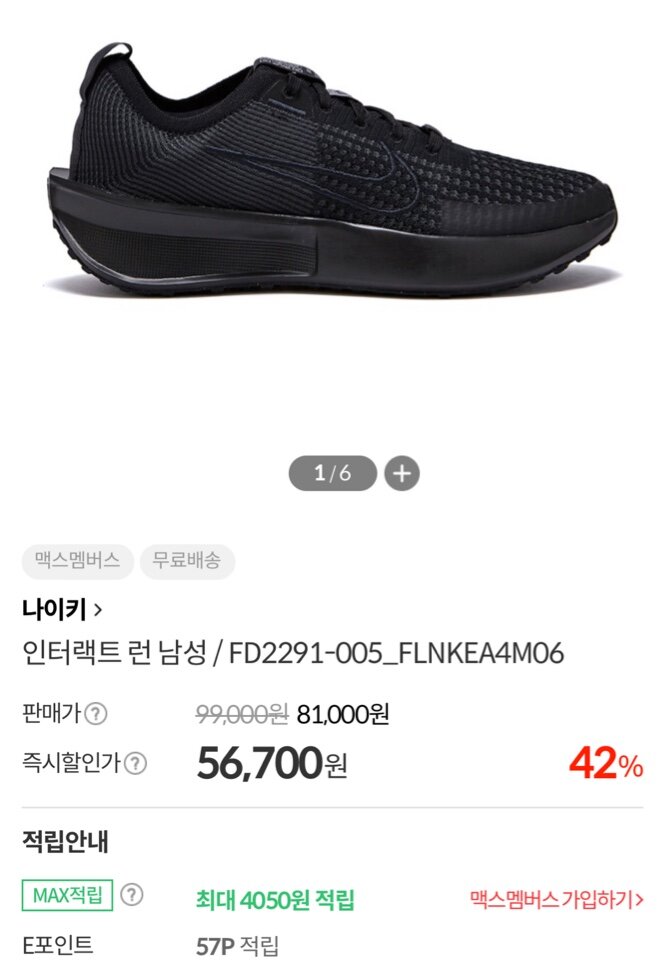
Task: Tap the plus icon to enlarge images
Action: (402, 473)
